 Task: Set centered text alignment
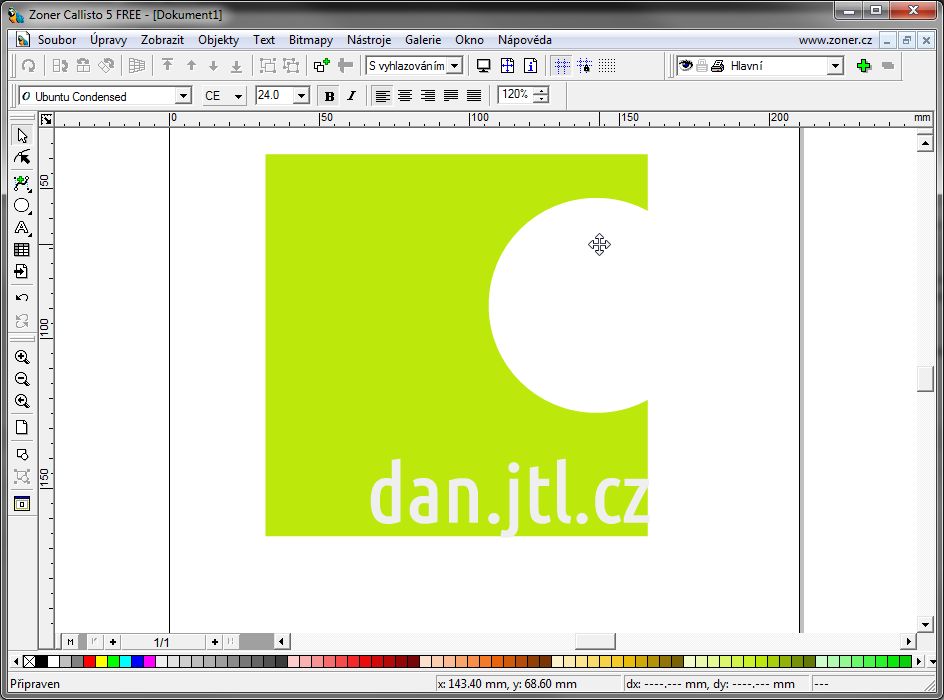coord(405,96)
